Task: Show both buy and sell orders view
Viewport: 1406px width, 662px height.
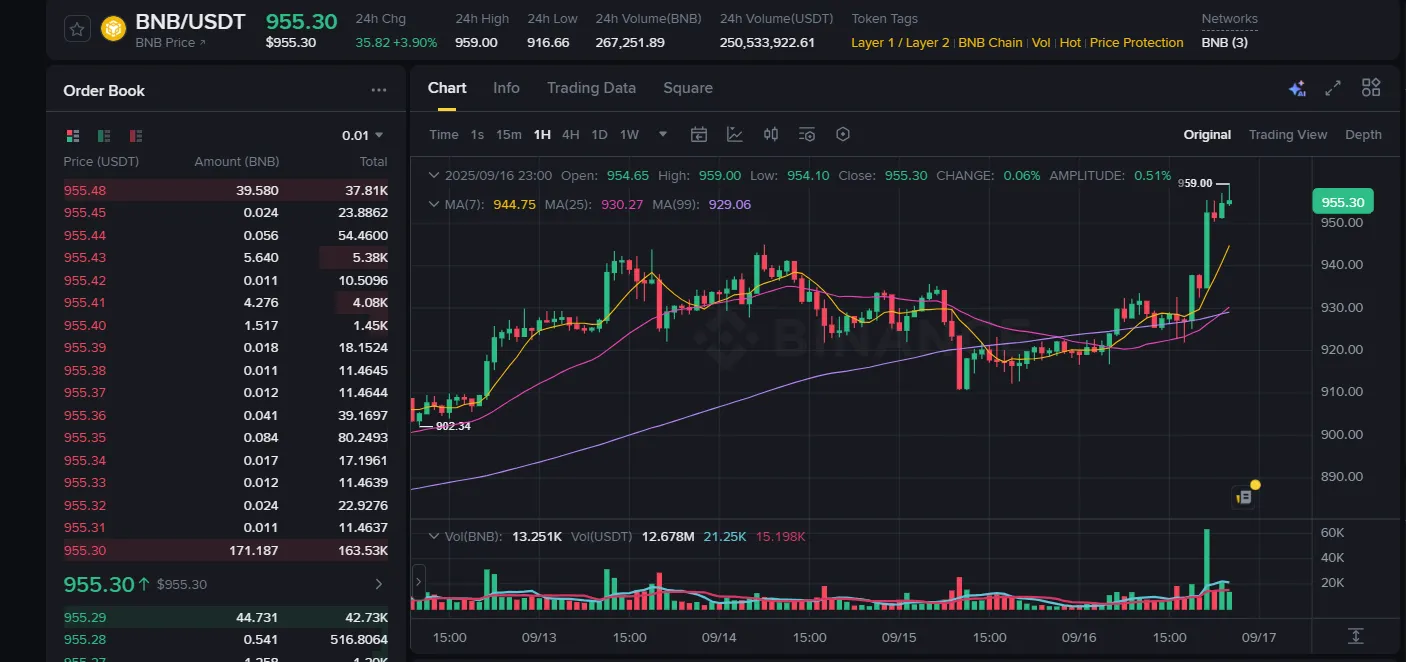Action: [73, 135]
